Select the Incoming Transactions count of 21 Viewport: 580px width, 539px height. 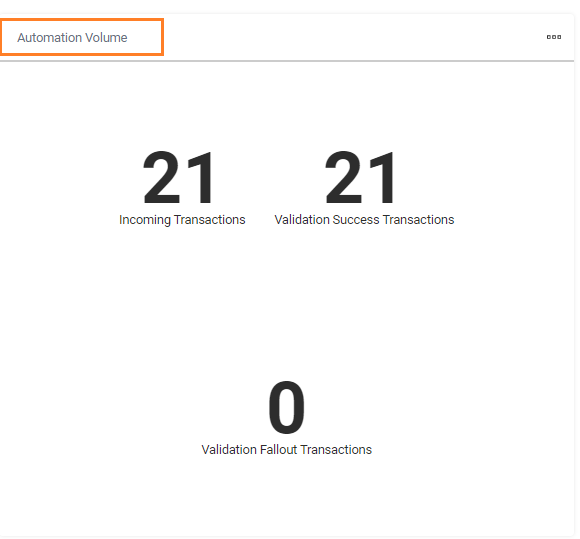click(178, 178)
